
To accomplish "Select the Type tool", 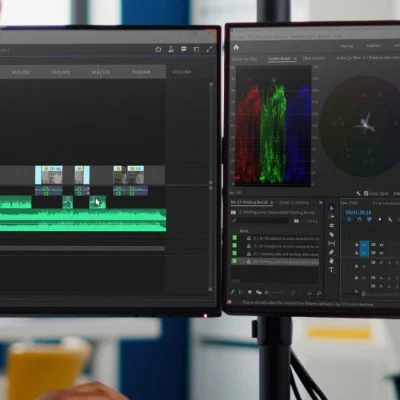I will (332, 270).
